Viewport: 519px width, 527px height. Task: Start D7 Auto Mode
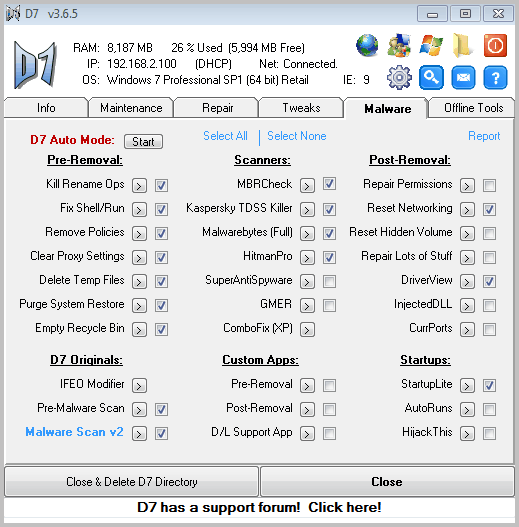pyautogui.click(x=144, y=141)
